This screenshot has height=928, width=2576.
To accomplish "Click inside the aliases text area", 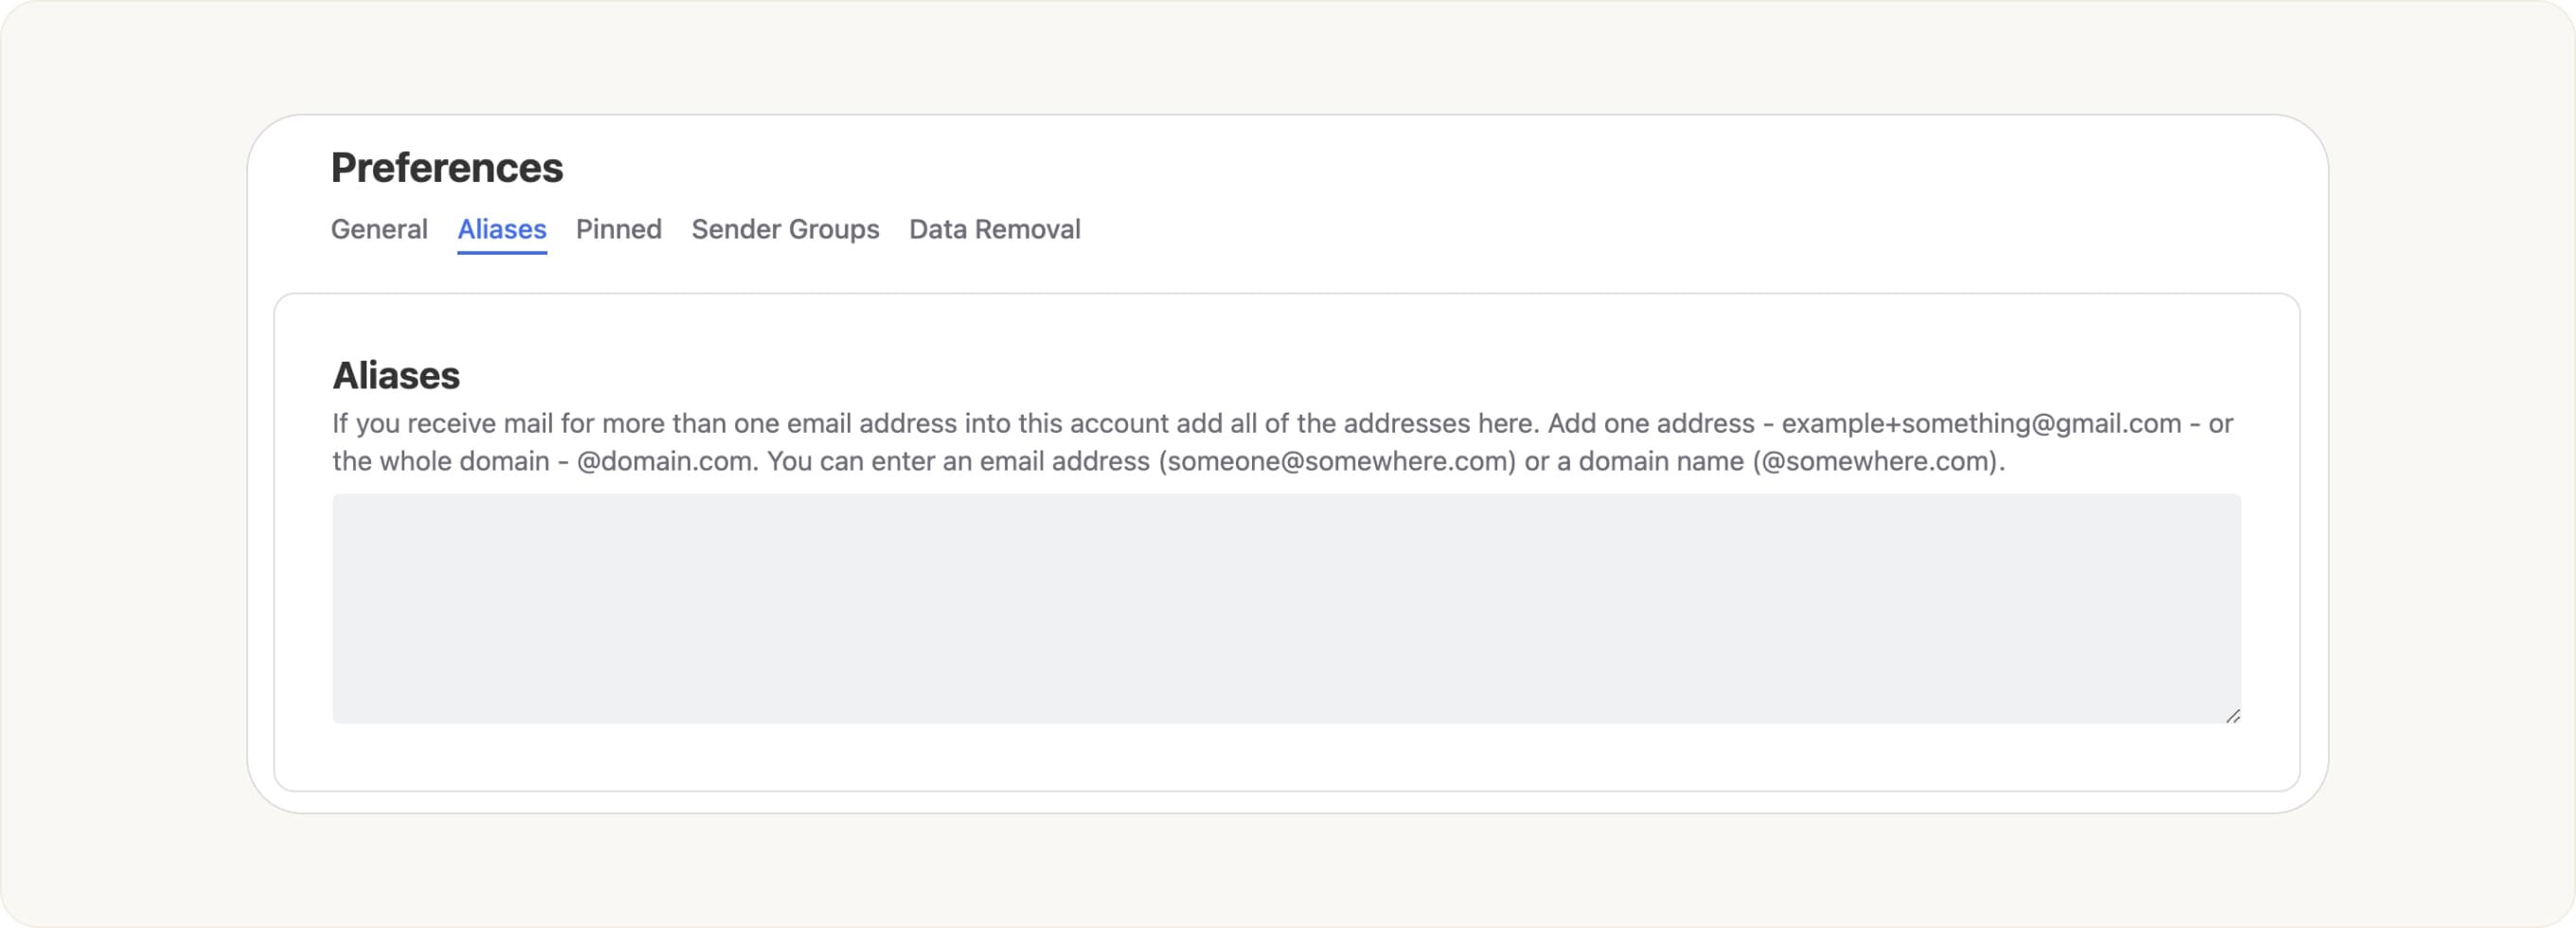I will tap(1286, 608).
